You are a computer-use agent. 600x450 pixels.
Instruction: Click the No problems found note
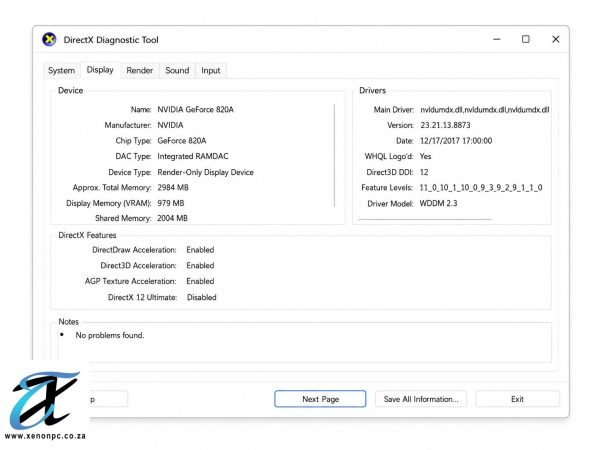pos(110,336)
